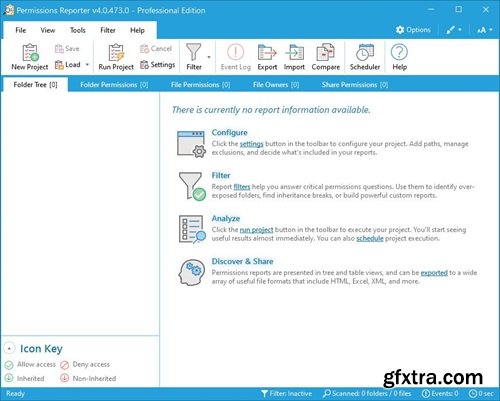Screen dimensions: 500x401
Task: Open project Settings in the toolbar
Action: pos(158,64)
